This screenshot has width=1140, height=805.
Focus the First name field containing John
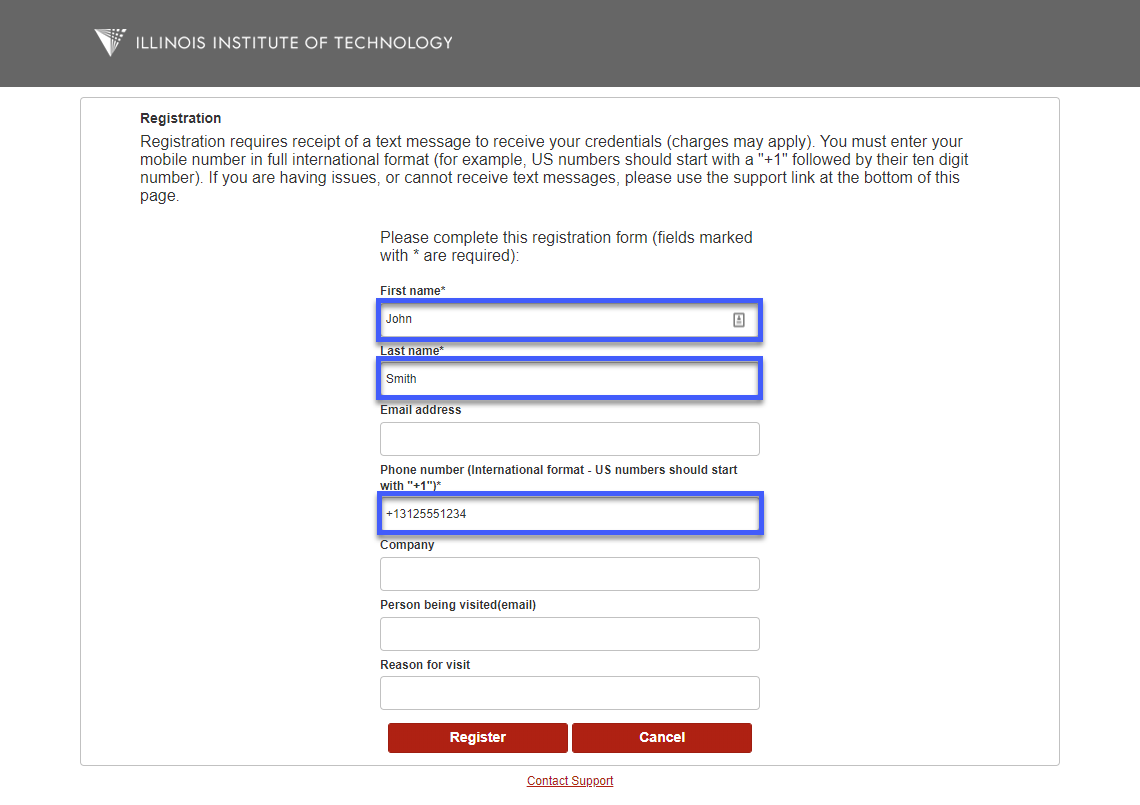[569, 320]
